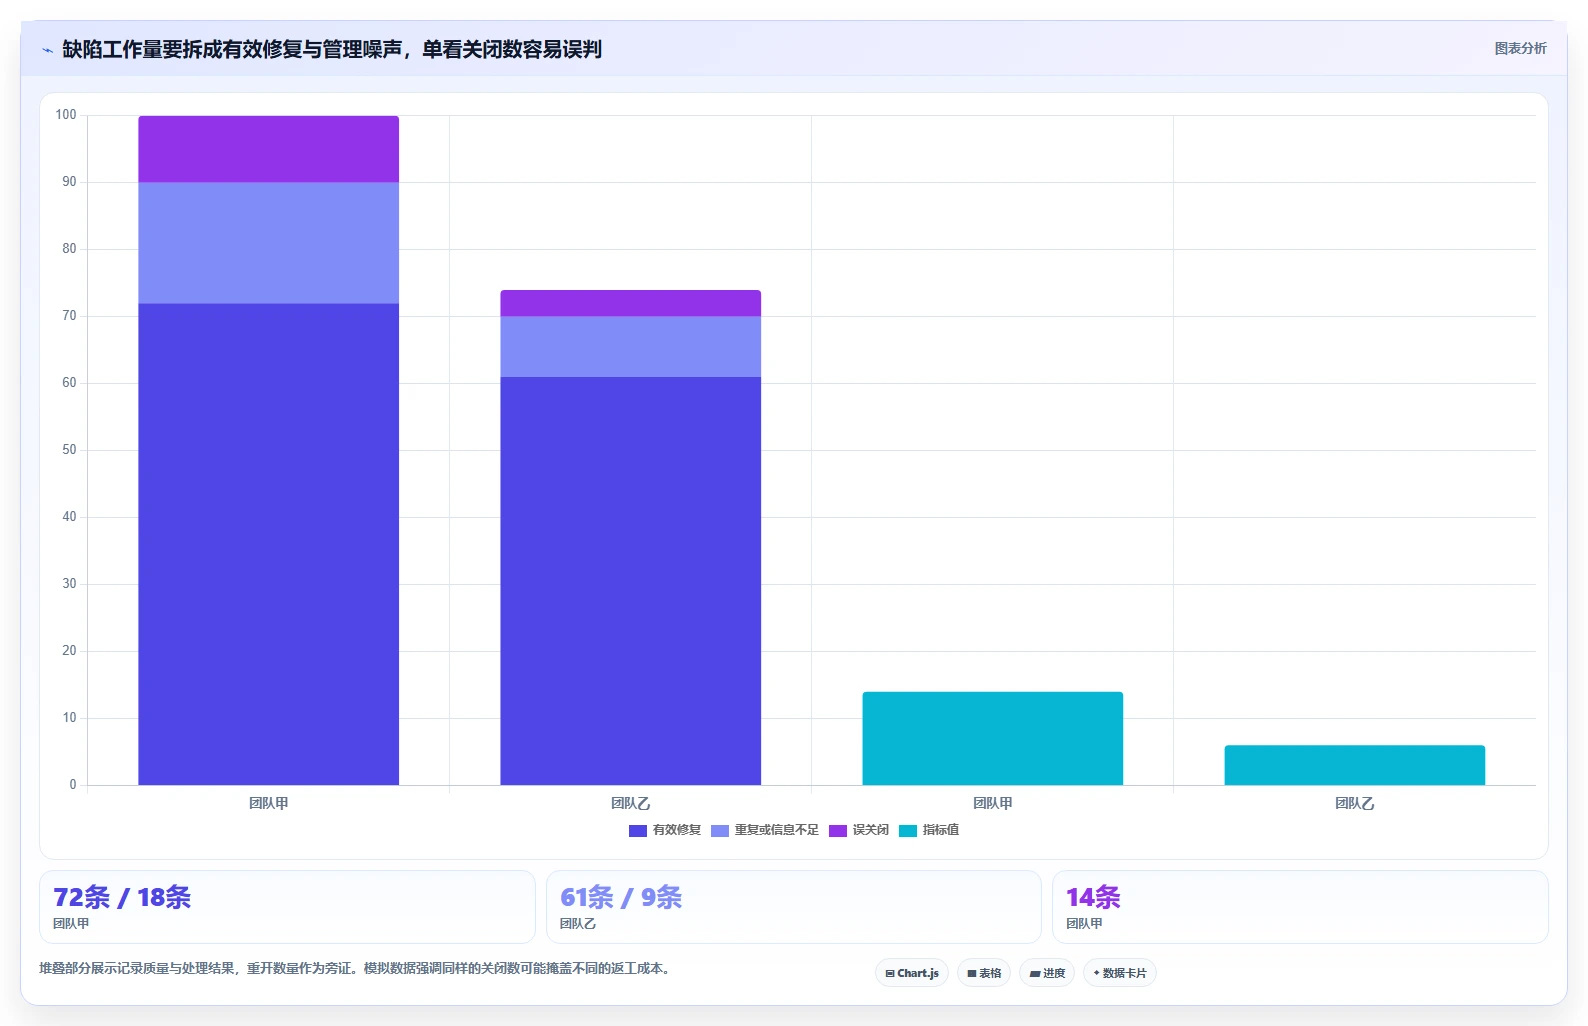Open the 61条 / 9条 团队乙 card

tap(794, 907)
